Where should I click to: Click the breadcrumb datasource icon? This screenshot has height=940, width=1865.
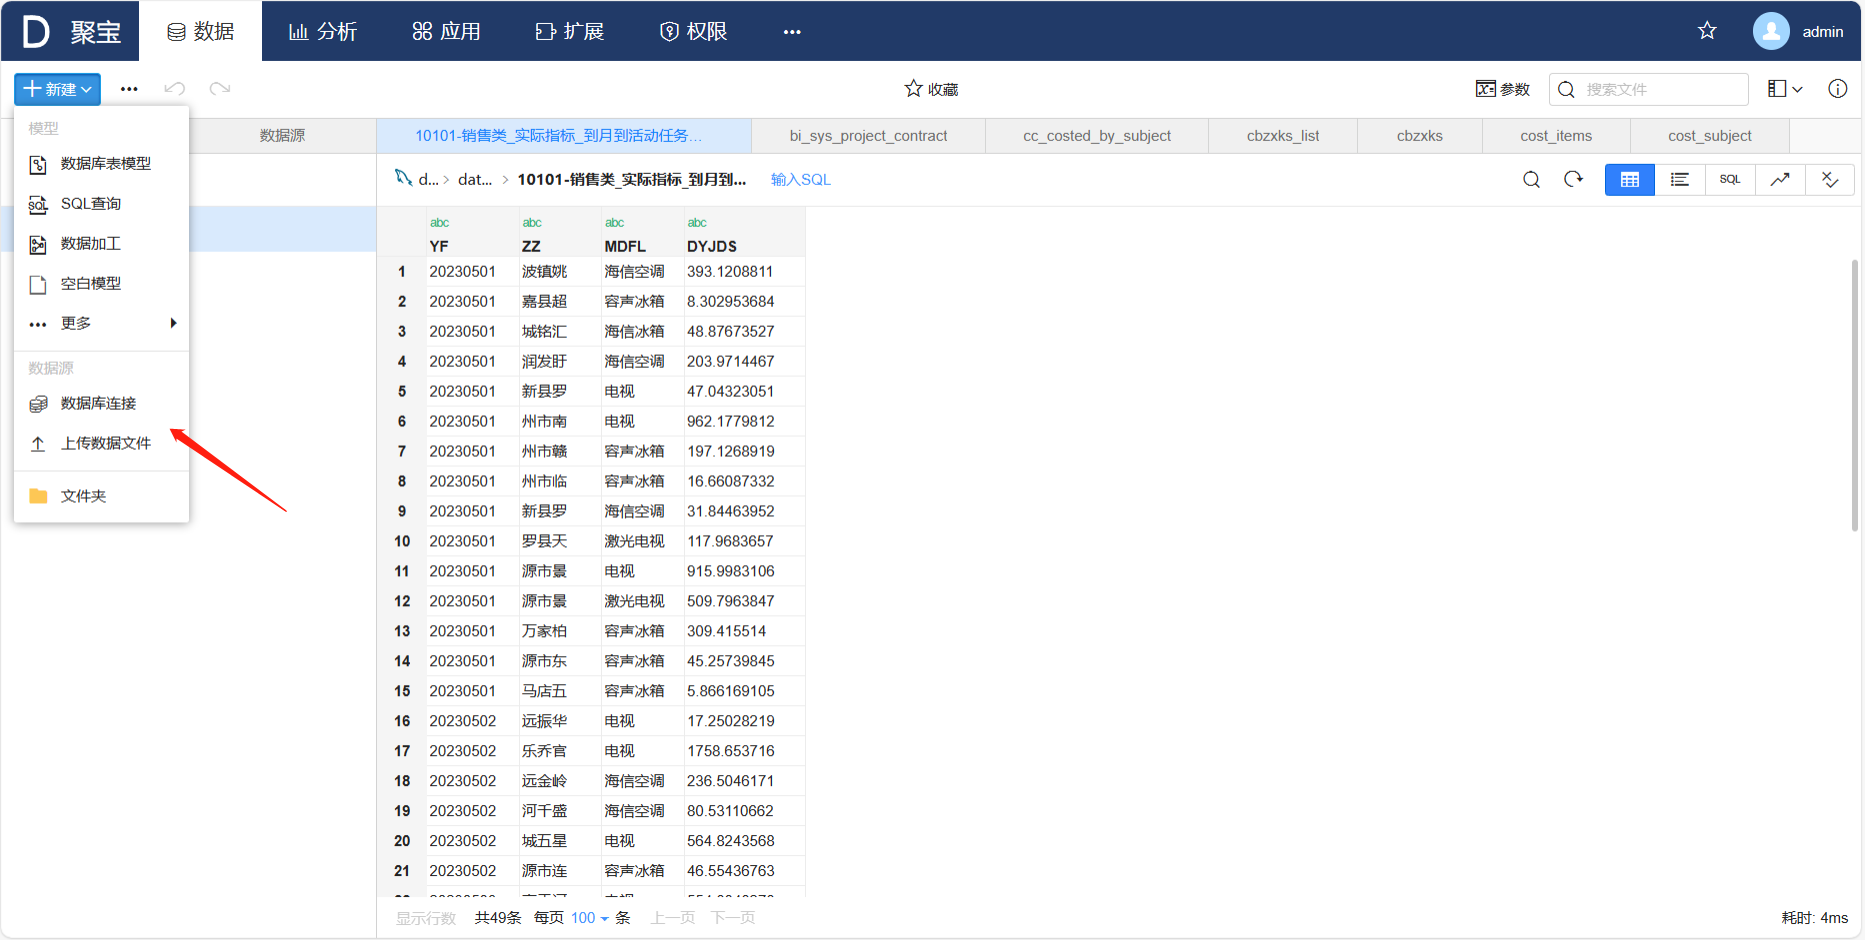(404, 178)
